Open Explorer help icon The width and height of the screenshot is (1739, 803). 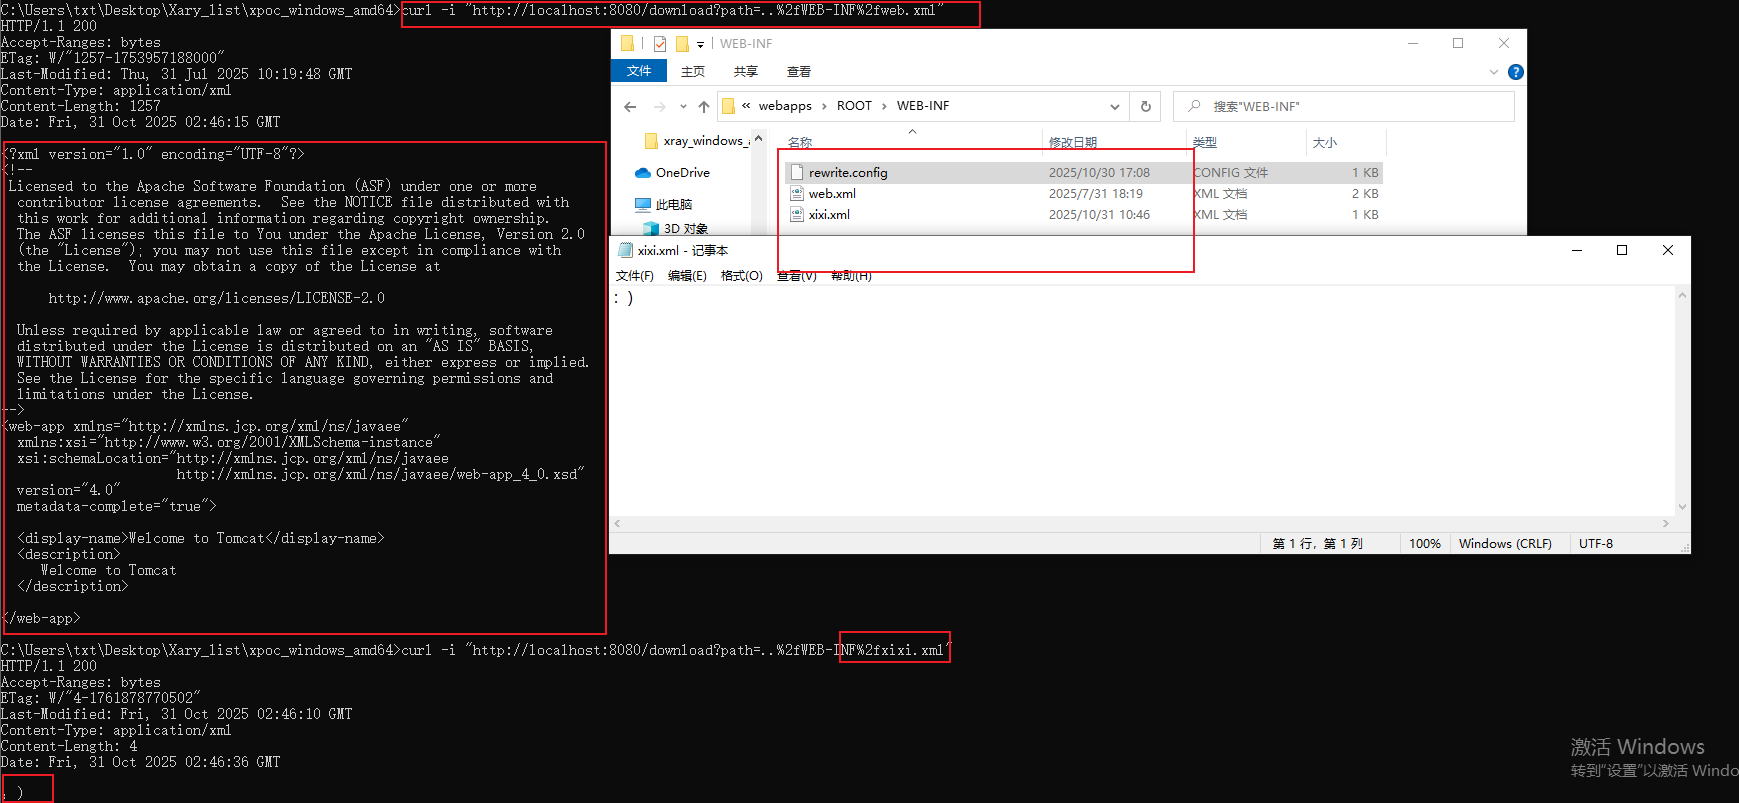point(1516,72)
